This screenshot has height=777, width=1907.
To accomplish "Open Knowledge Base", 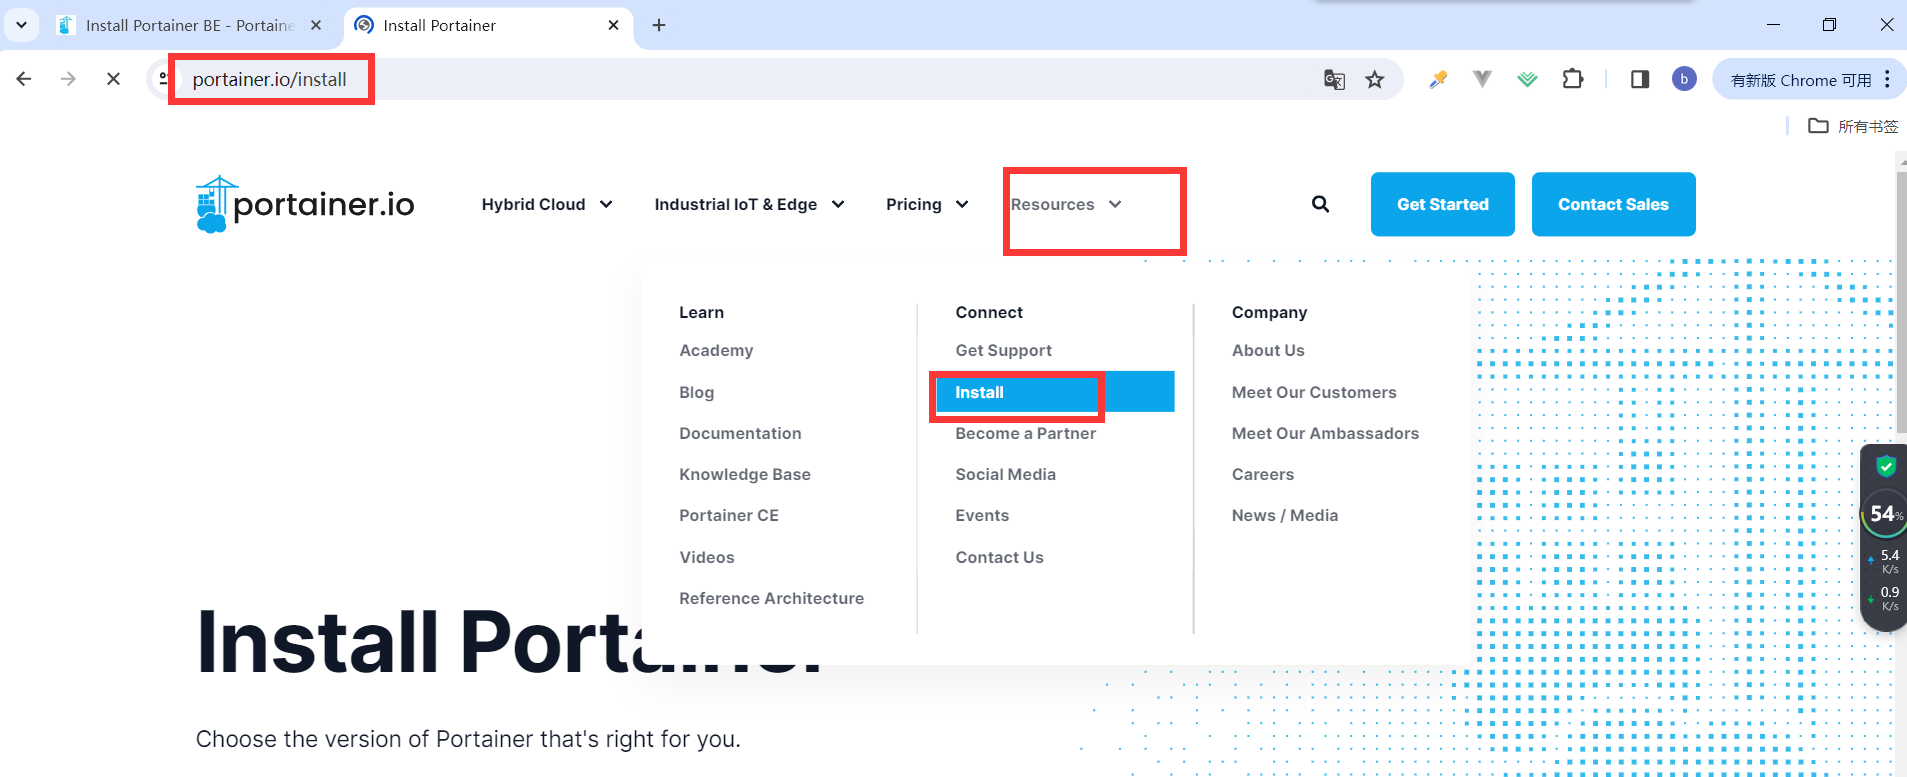I will (745, 474).
